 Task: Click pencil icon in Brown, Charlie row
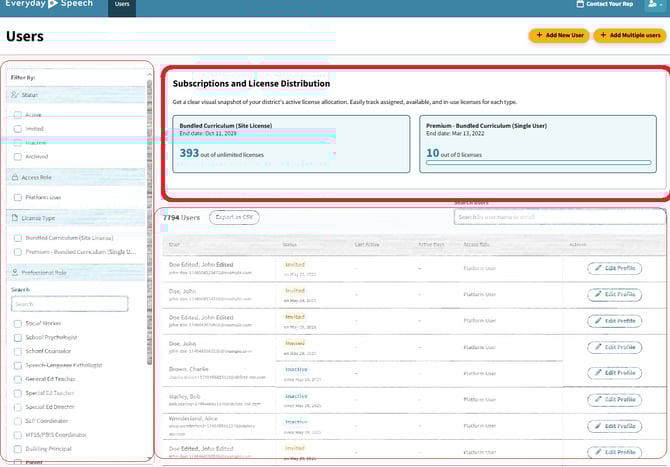pos(598,373)
